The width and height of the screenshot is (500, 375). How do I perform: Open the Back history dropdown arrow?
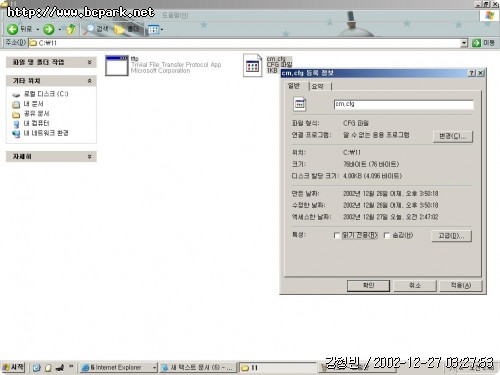click(x=38, y=30)
